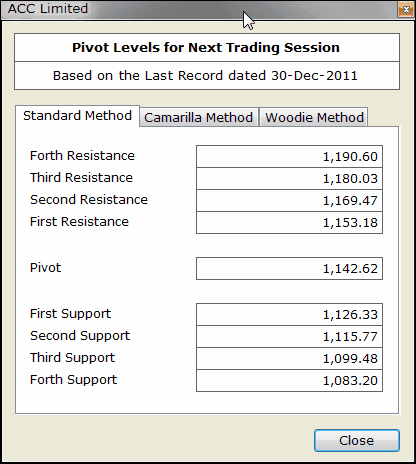Click the Pivot label
This screenshot has height=464, width=416.
pyautogui.click(x=46, y=267)
